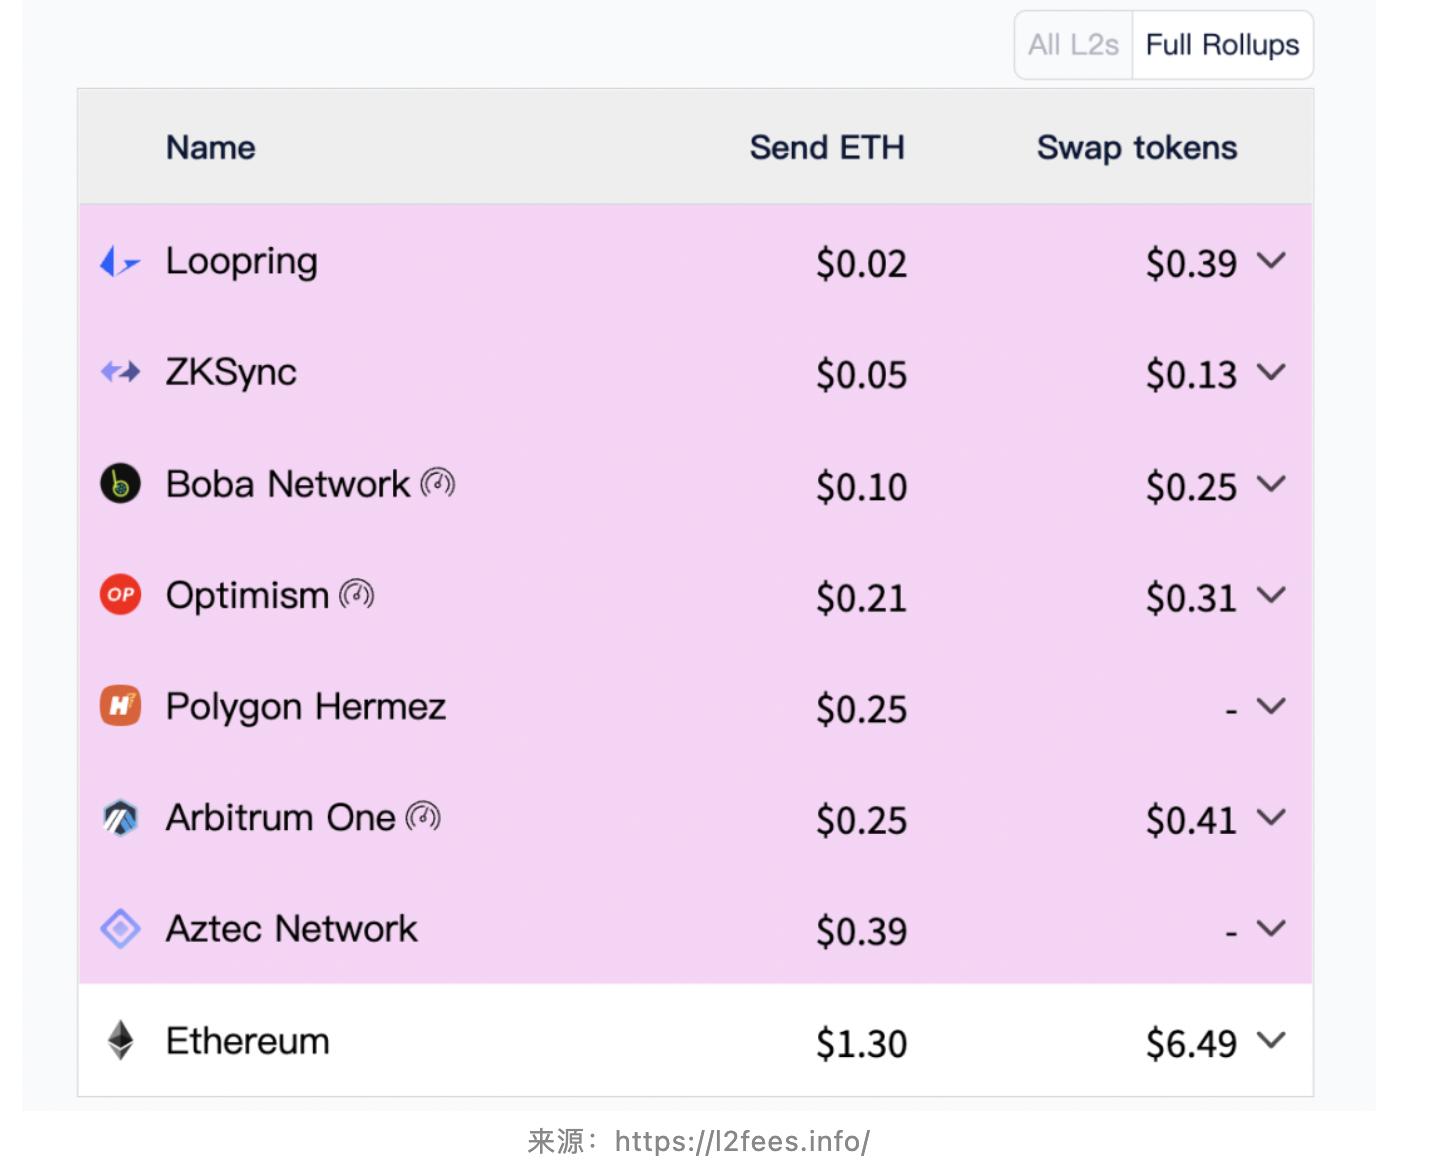Image resolution: width=1436 pixels, height=1168 pixels.
Task: Click the Polygon Hermez logo icon
Action: (x=120, y=706)
